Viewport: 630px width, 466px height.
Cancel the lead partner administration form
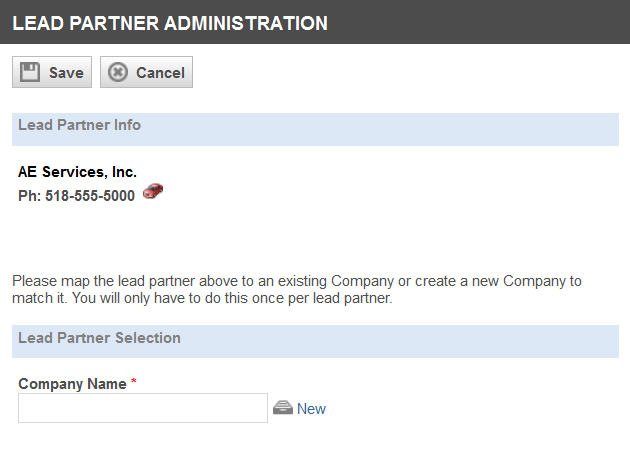[x=146, y=72]
